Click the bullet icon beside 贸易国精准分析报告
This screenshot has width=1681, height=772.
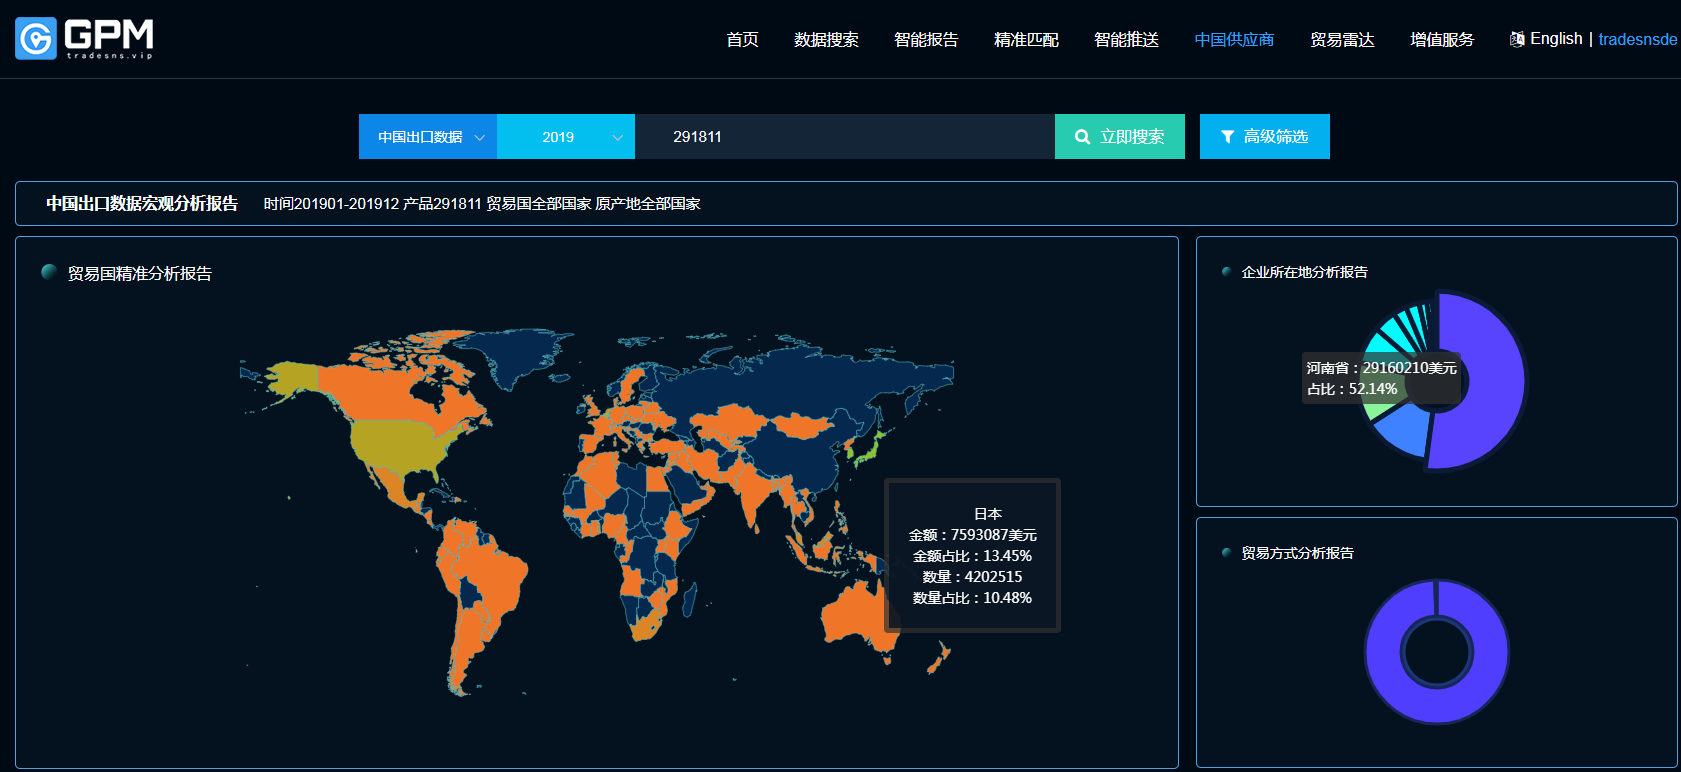[x=48, y=272]
